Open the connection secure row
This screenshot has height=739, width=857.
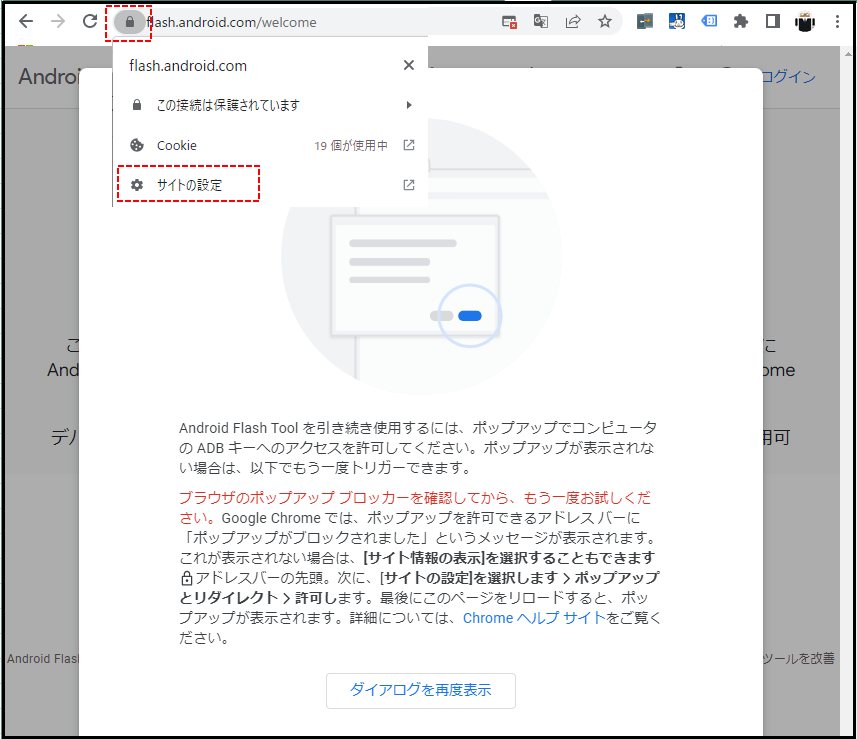pos(271,105)
